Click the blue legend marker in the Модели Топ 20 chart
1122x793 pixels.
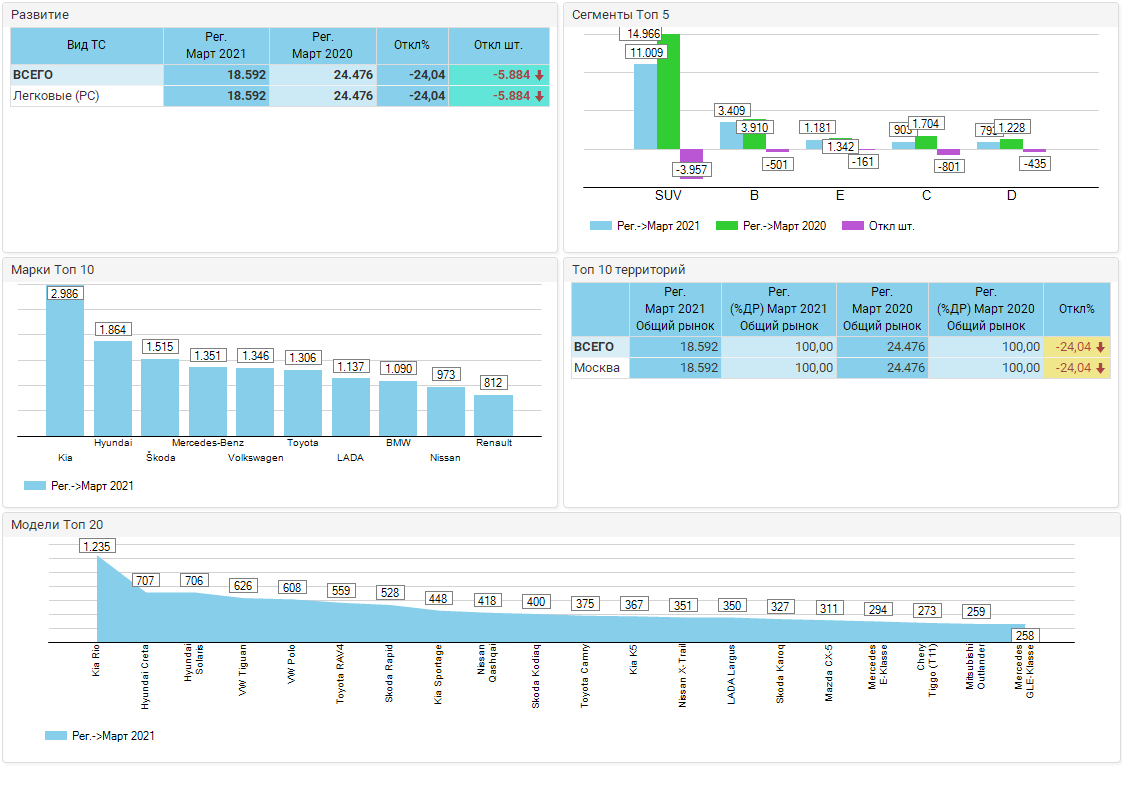click(x=56, y=736)
